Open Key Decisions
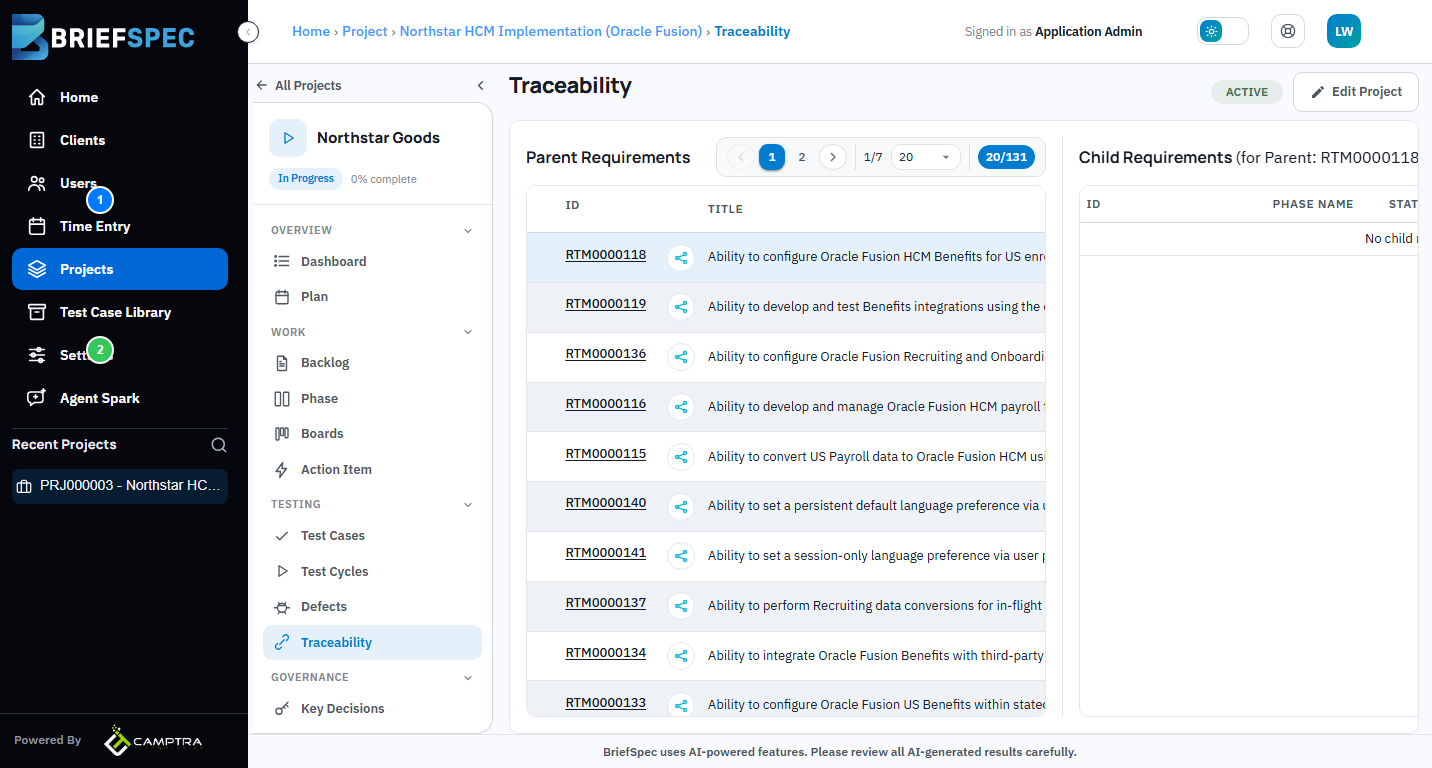Screen dimensions: 1432x768 click(372, 709)
